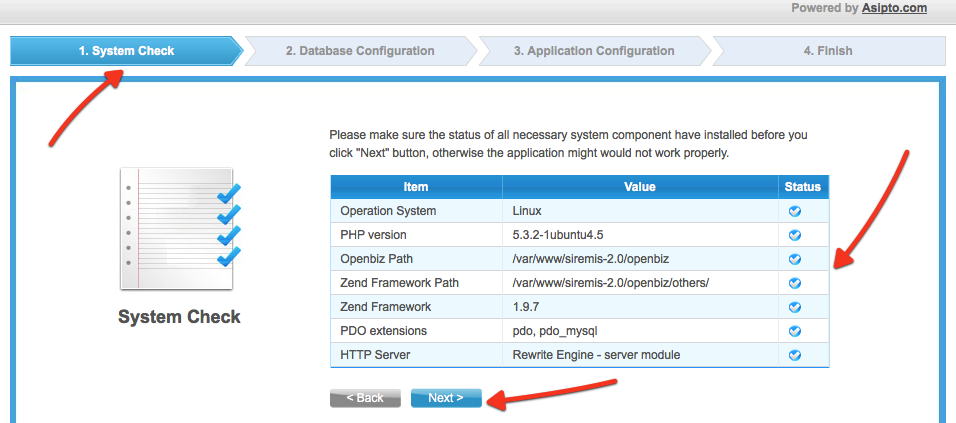Viewport: 956px width, 423px height.
Task: Jump to the 4. Finish step
Action: point(828,51)
